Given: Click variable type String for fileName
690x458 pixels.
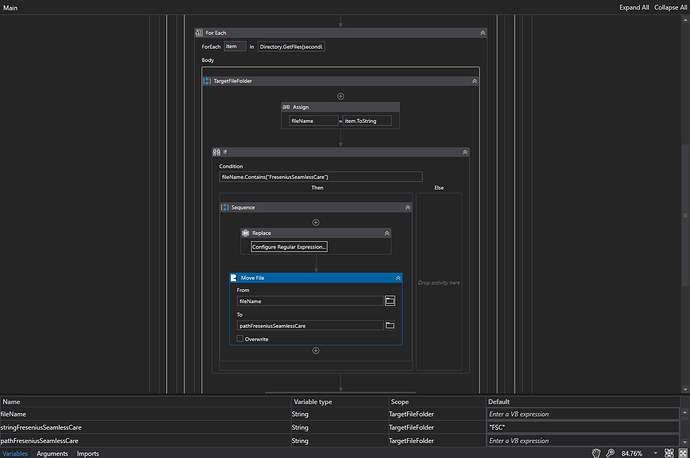Looking at the screenshot, I should (300, 414).
